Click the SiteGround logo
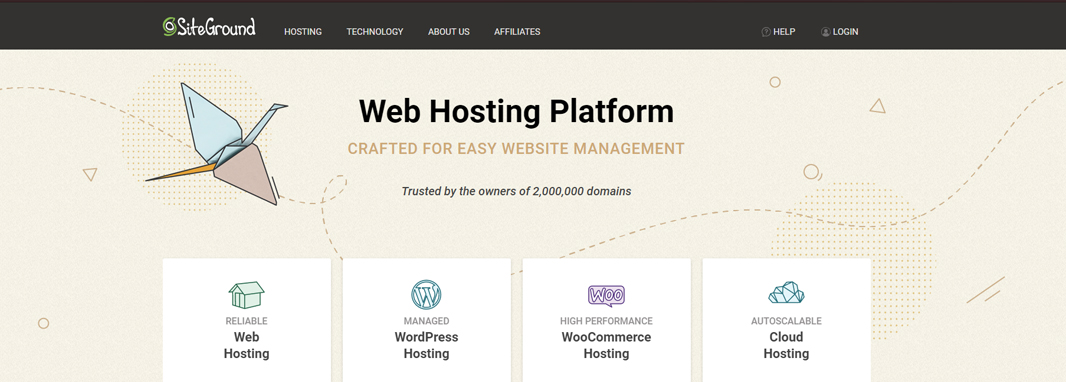Screen dimensions: 1066x382 click(209, 27)
